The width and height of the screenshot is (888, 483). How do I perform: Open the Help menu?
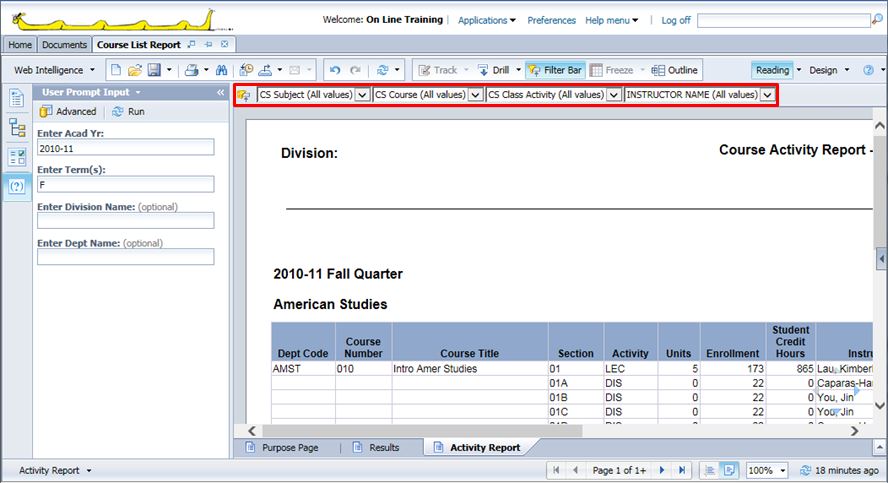[611, 20]
